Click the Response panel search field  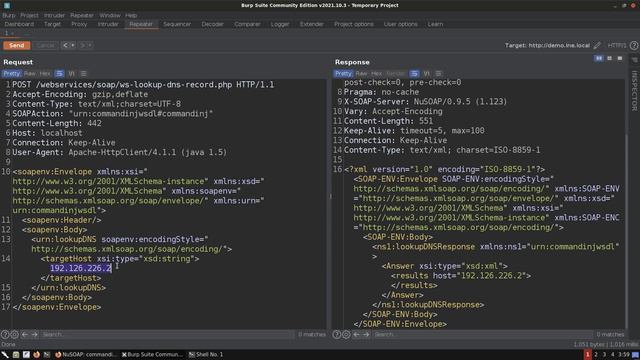click(x=482, y=334)
